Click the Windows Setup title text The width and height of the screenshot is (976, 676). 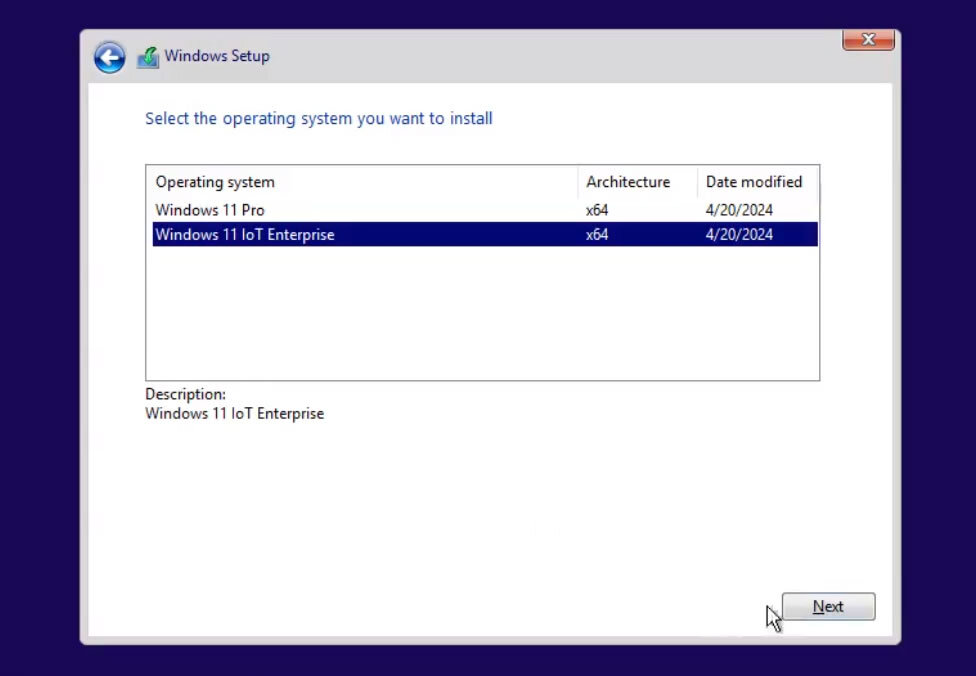217,56
